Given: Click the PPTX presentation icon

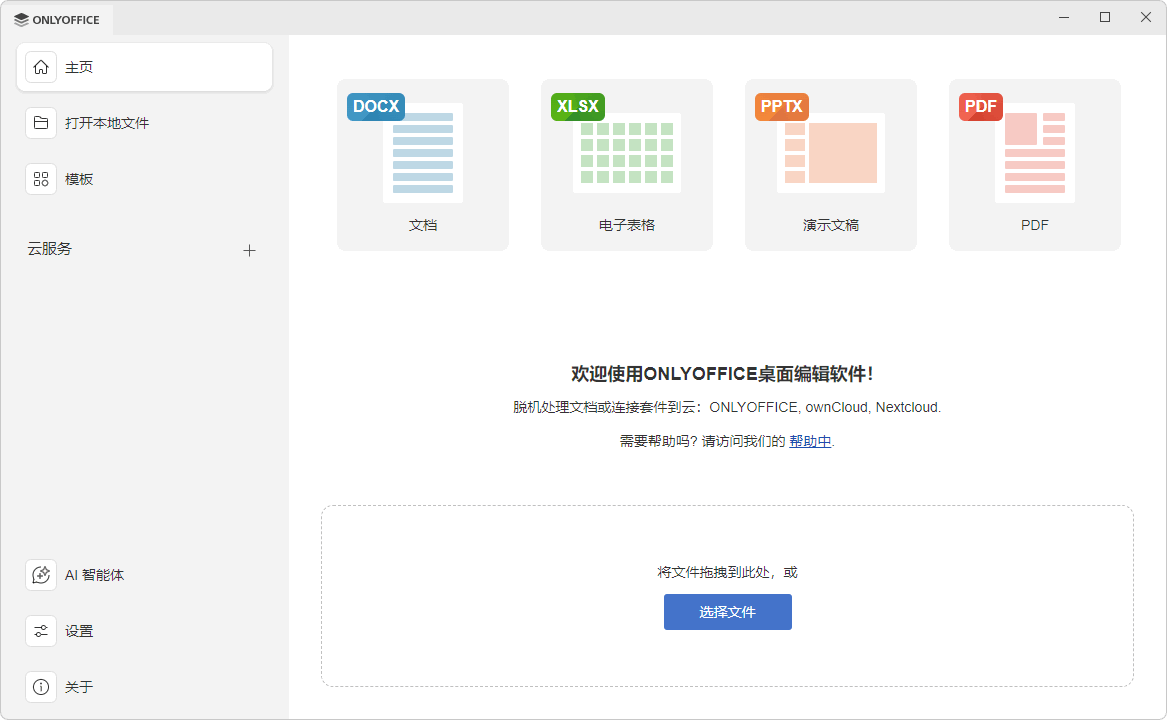Looking at the screenshot, I should pyautogui.click(x=819, y=144).
